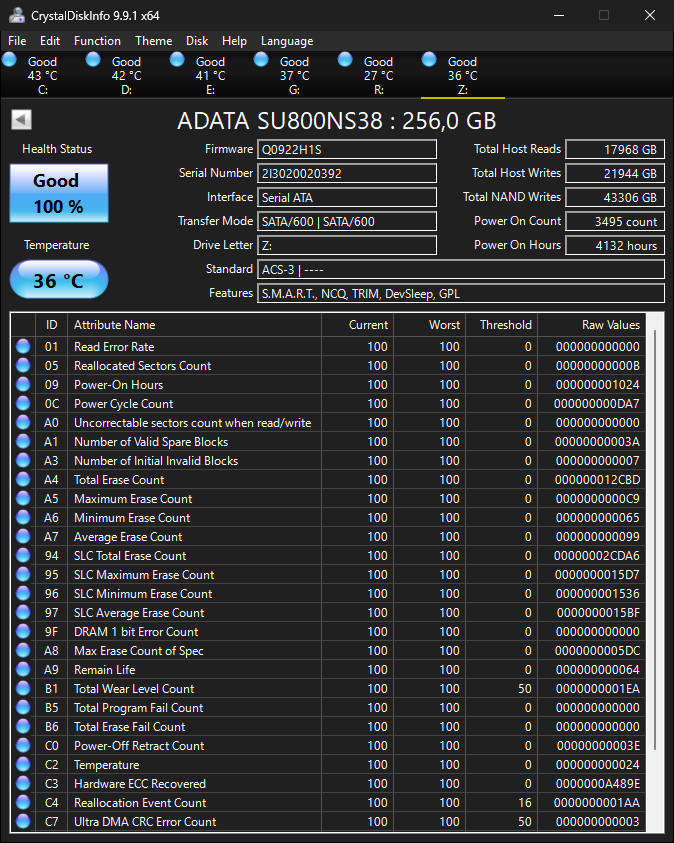The width and height of the screenshot is (674, 843).
Task: Click the Worst column header
Action: point(429,325)
